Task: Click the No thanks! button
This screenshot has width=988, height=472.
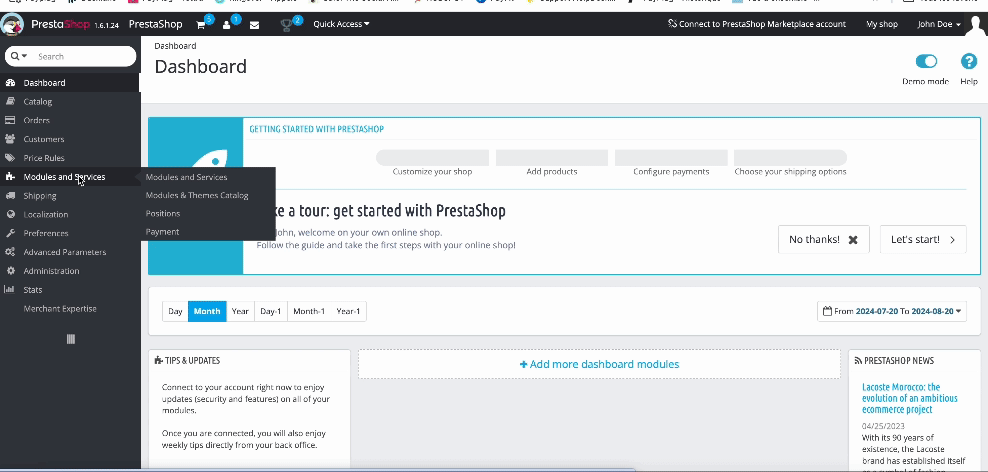Action: (824, 239)
